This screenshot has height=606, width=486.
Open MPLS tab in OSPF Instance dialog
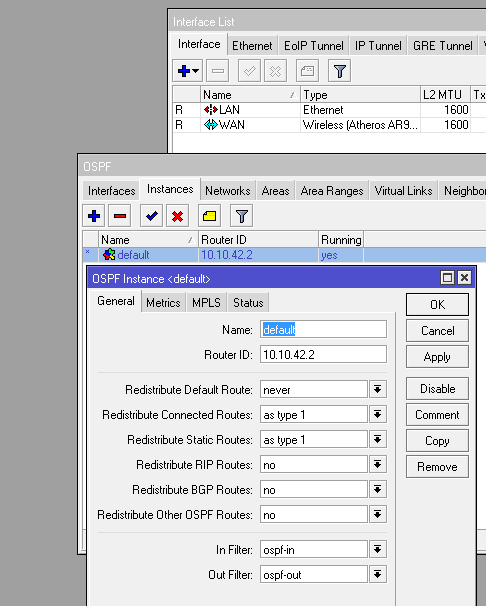pos(206,303)
